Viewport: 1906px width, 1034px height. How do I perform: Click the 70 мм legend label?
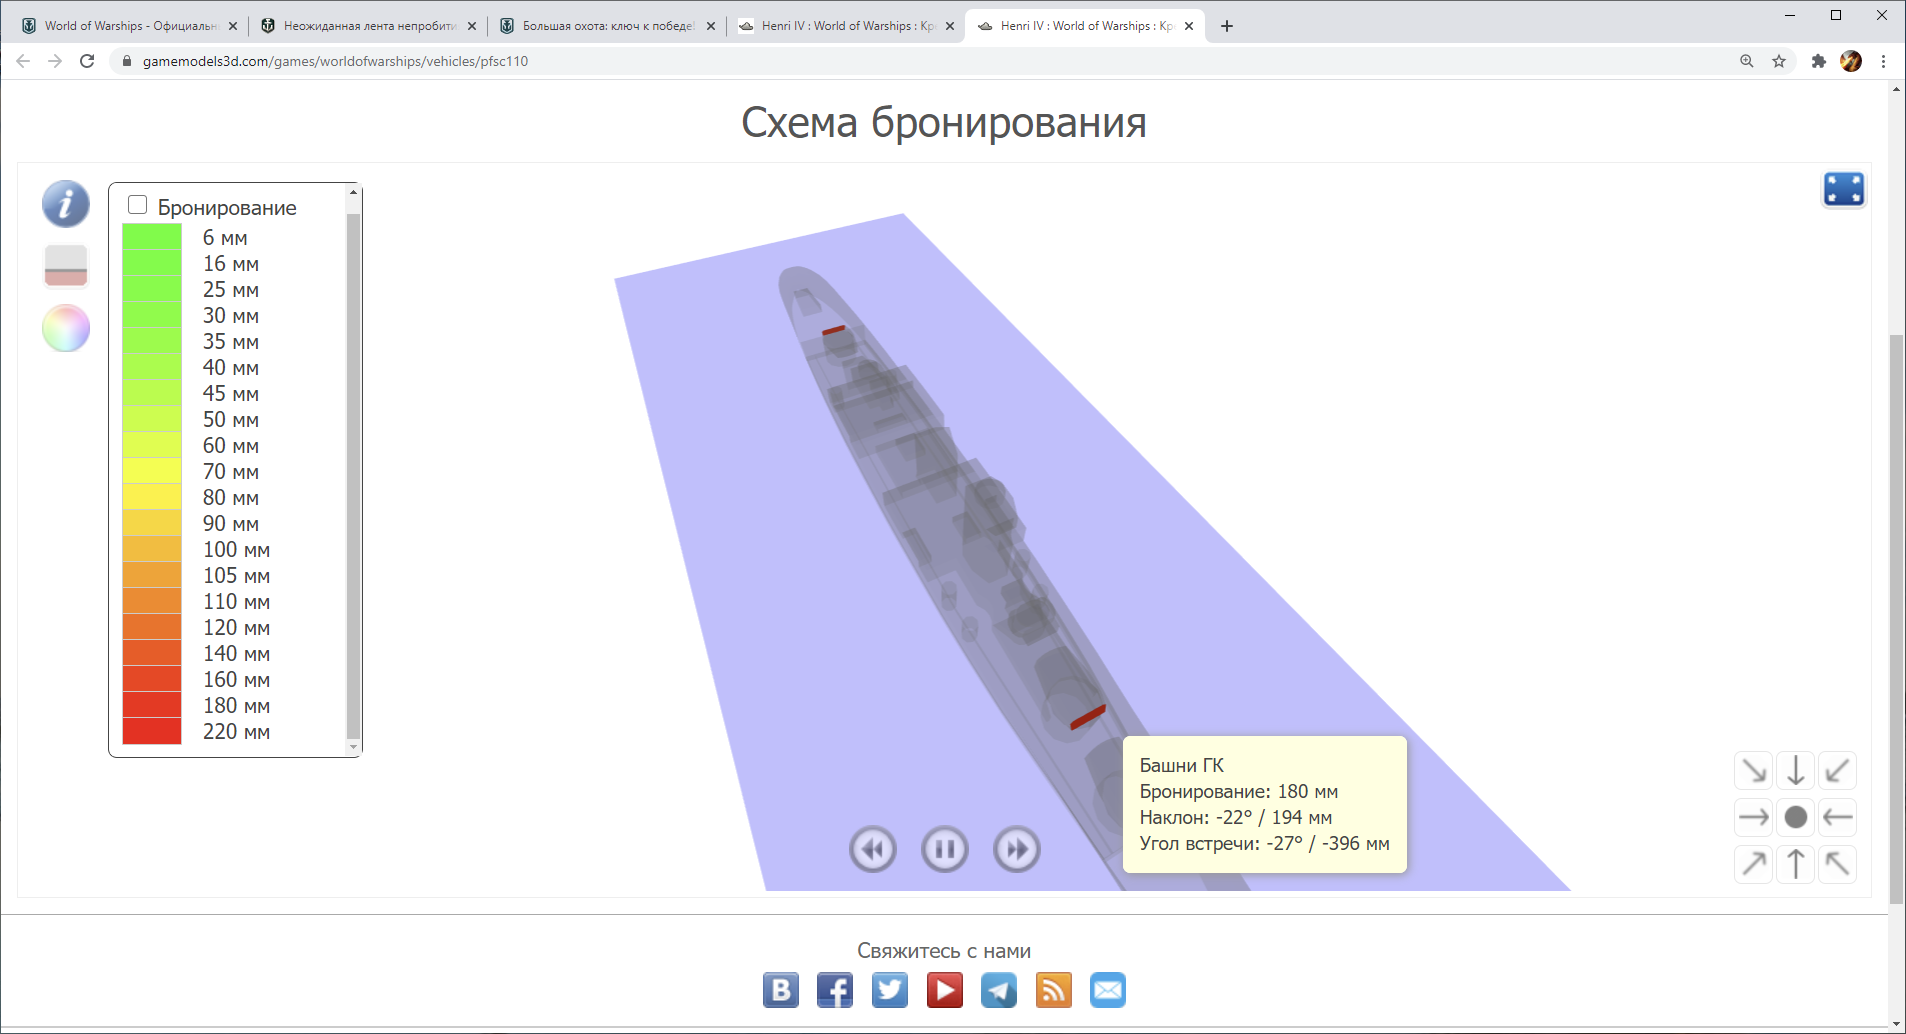coord(231,472)
